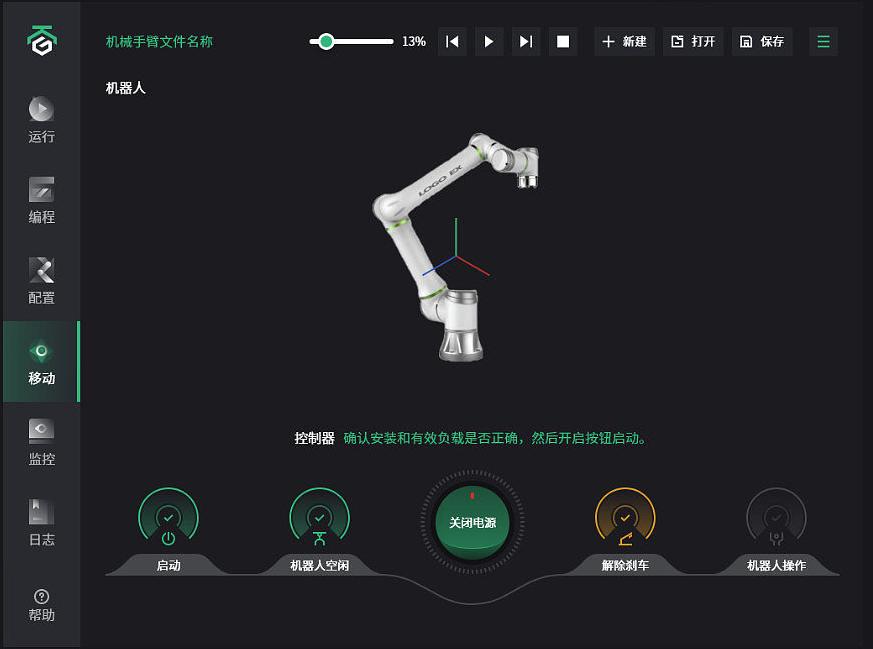Viewport: 873px width, 649px height.
Task: Click the 新建 (New) button
Action: (624, 41)
